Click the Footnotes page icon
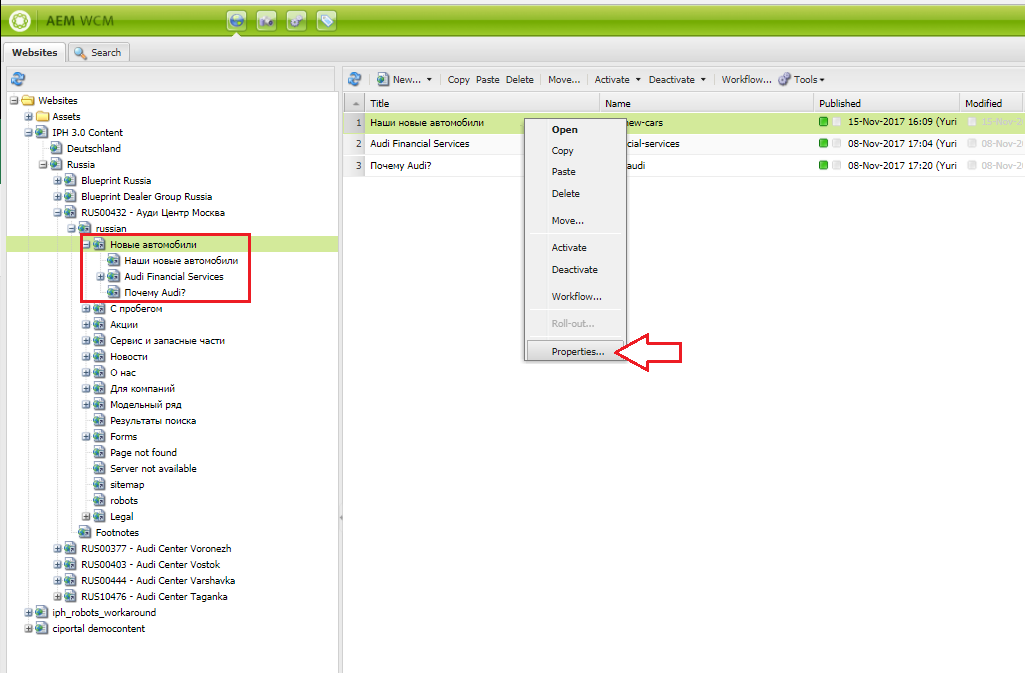This screenshot has width=1025, height=673. pos(85,533)
